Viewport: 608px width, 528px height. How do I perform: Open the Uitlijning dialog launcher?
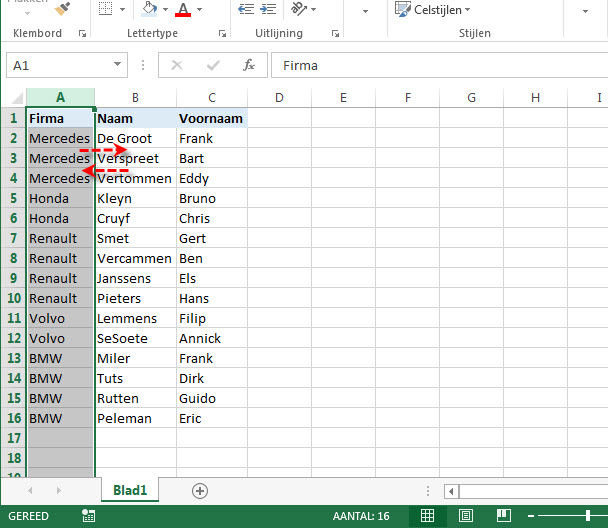(335, 34)
